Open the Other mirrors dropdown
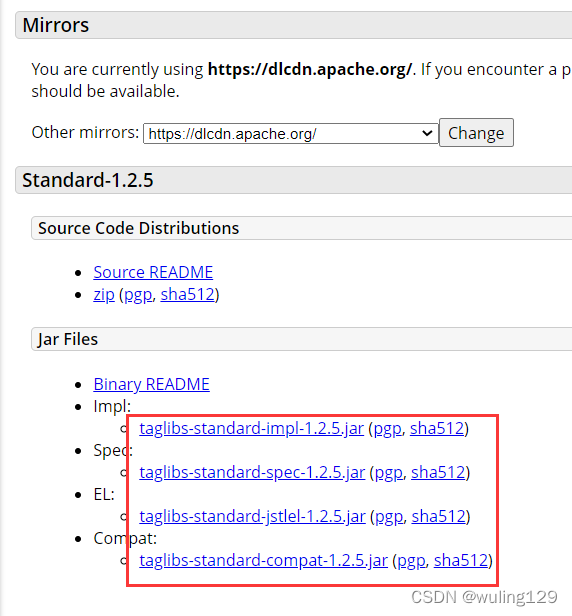Image resolution: width=572 pixels, height=616 pixels. coord(291,134)
